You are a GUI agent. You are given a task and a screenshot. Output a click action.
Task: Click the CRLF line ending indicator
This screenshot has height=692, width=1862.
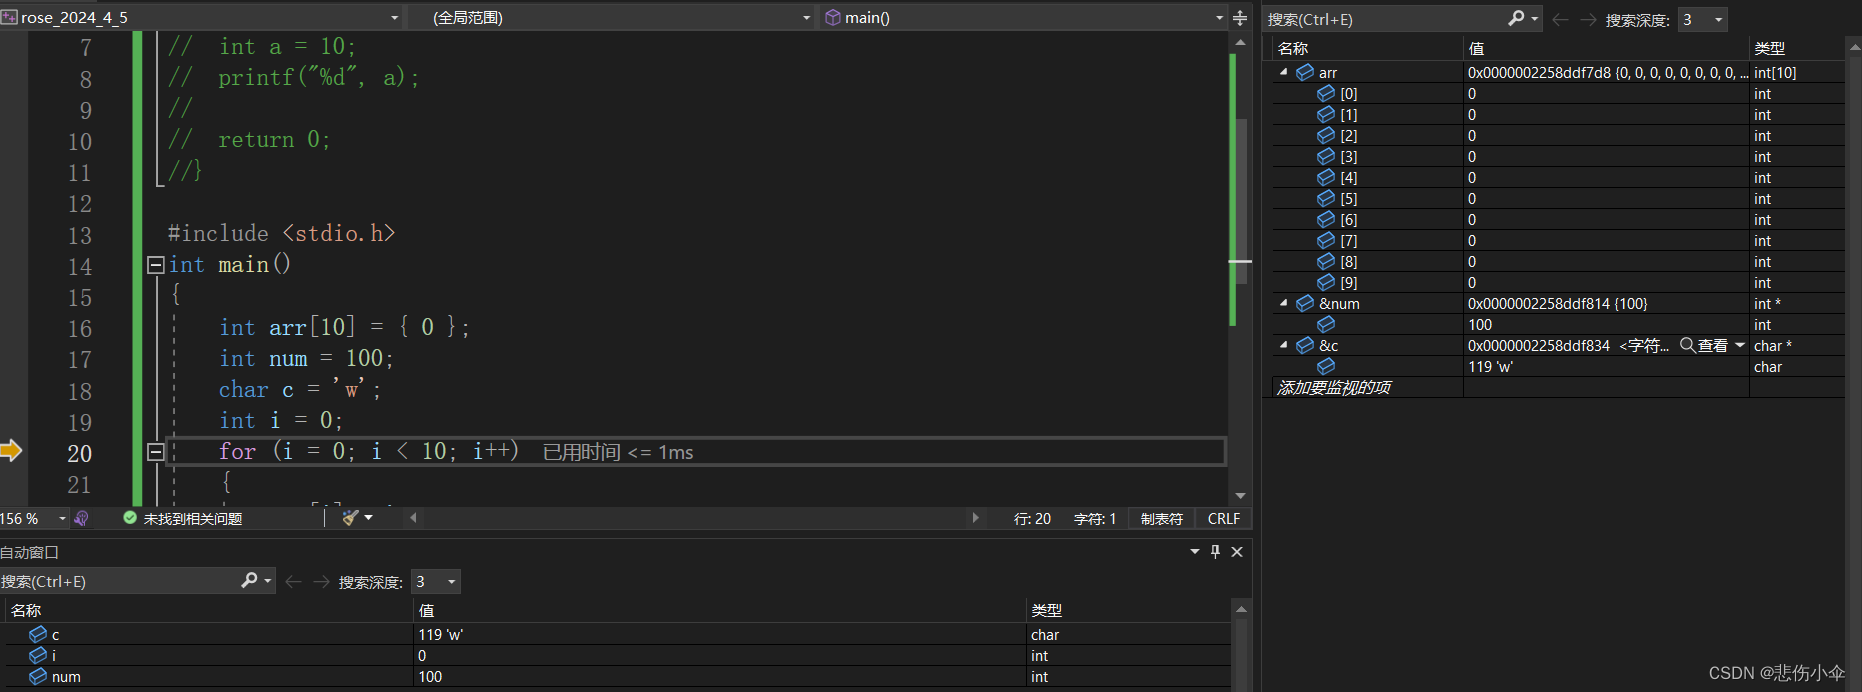[1224, 518]
